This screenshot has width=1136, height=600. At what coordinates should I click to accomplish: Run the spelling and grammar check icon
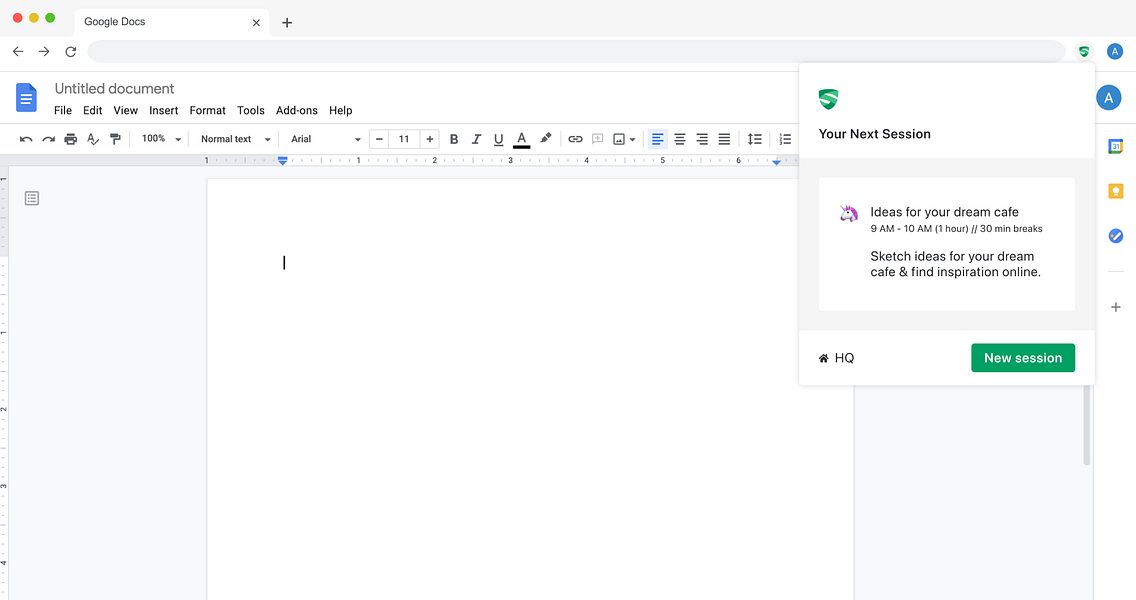pos(93,139)
